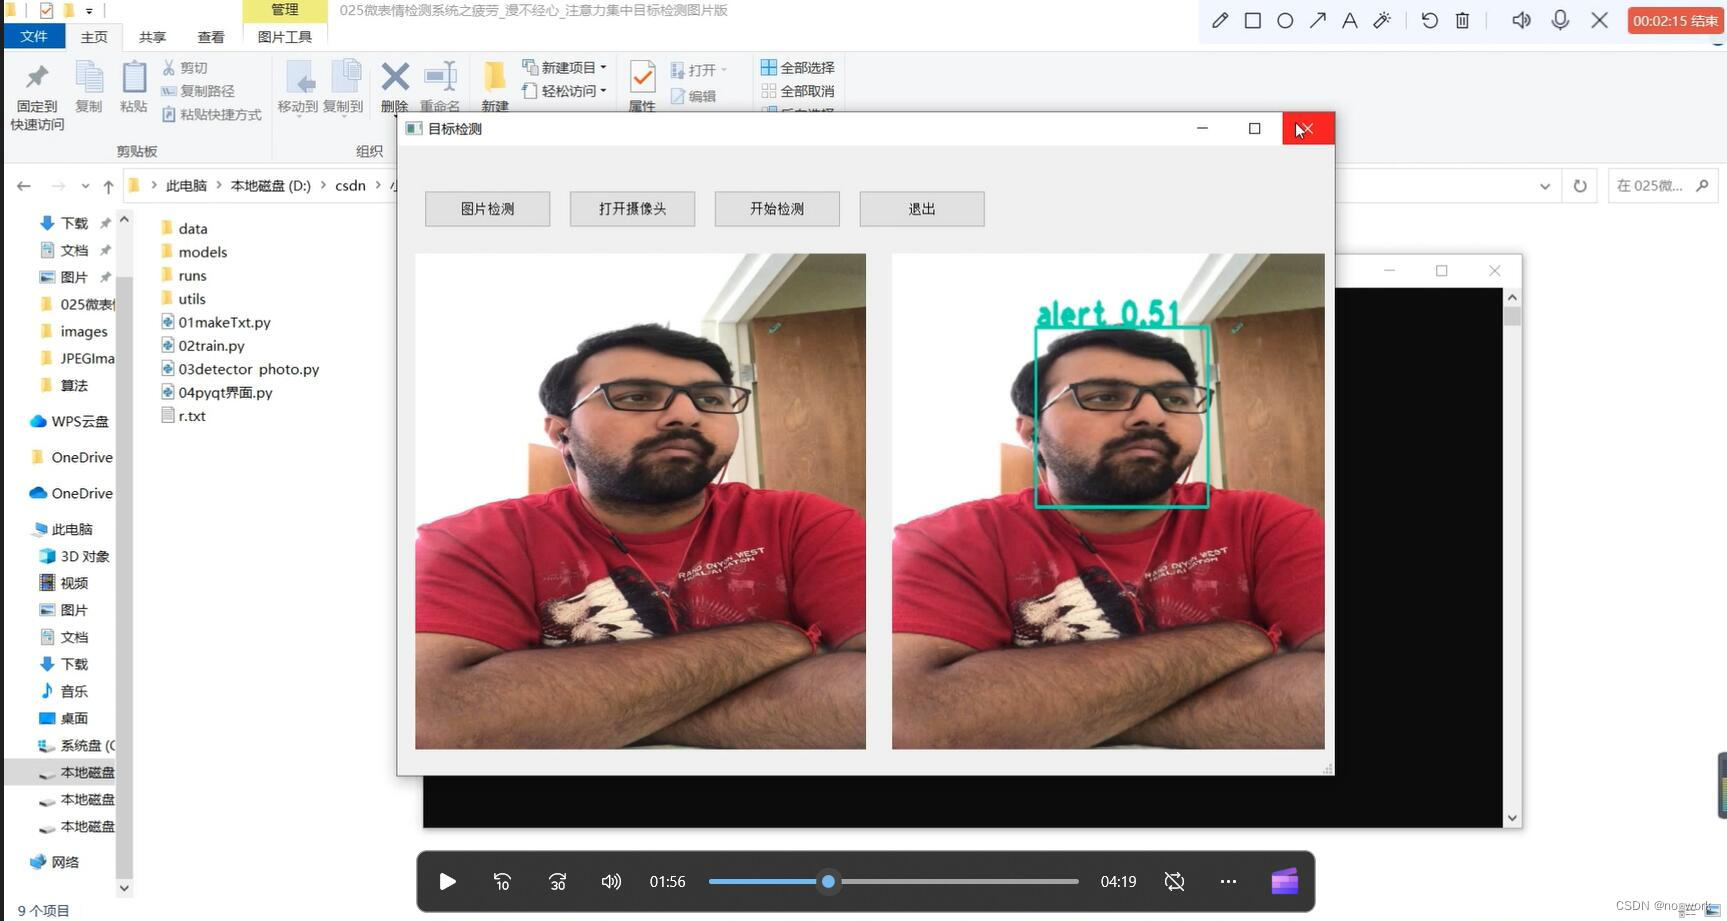Select the color picker in the recording toolbar
This screenshot has width=1727, height=921.
[1382, 20]
